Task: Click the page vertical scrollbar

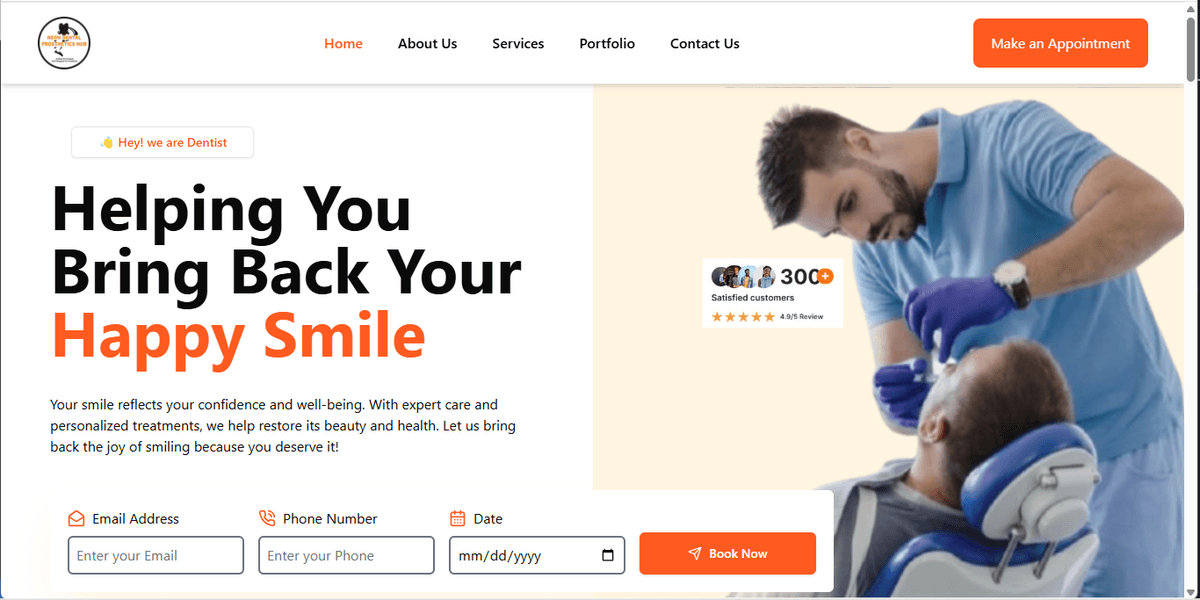Action: 1191,300
